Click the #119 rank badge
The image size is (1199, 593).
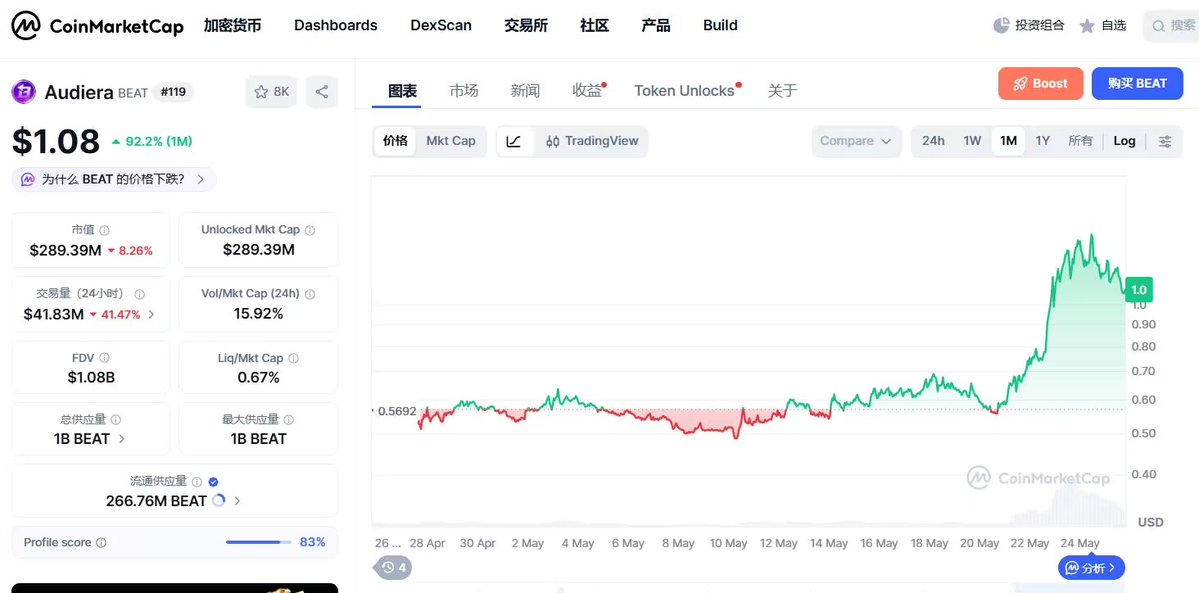coord(174,93)
